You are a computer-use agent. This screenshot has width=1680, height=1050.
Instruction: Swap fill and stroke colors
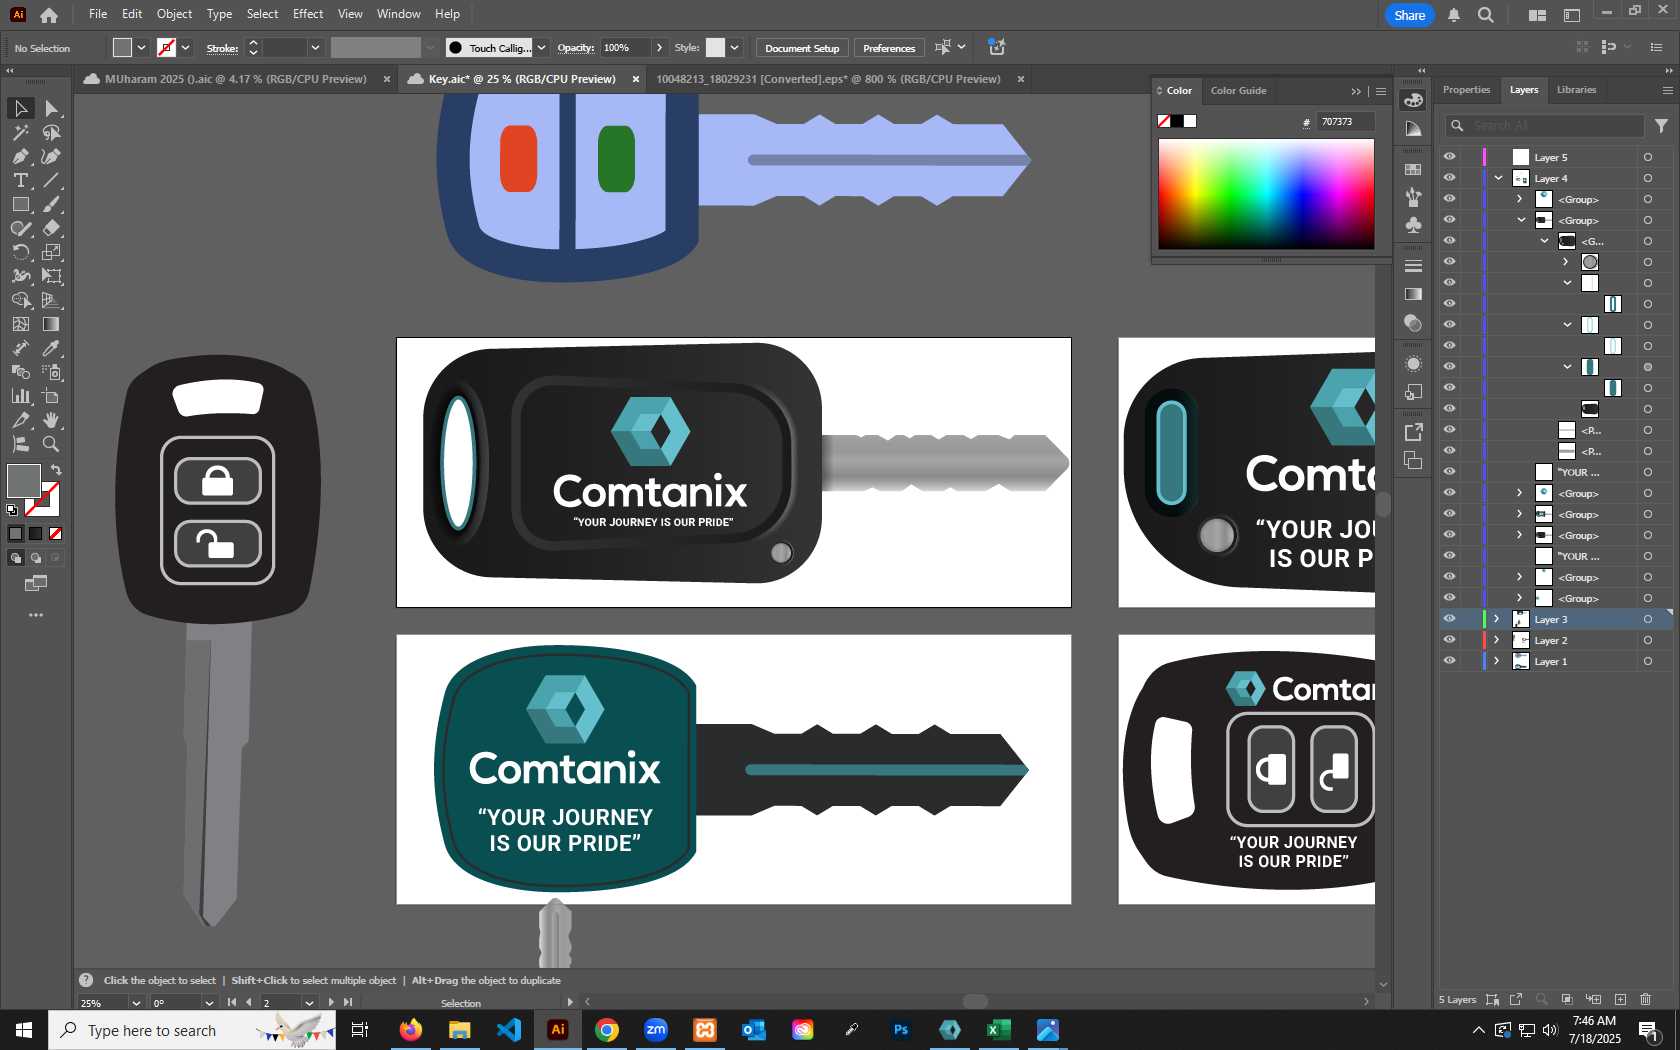click(56, 470)
